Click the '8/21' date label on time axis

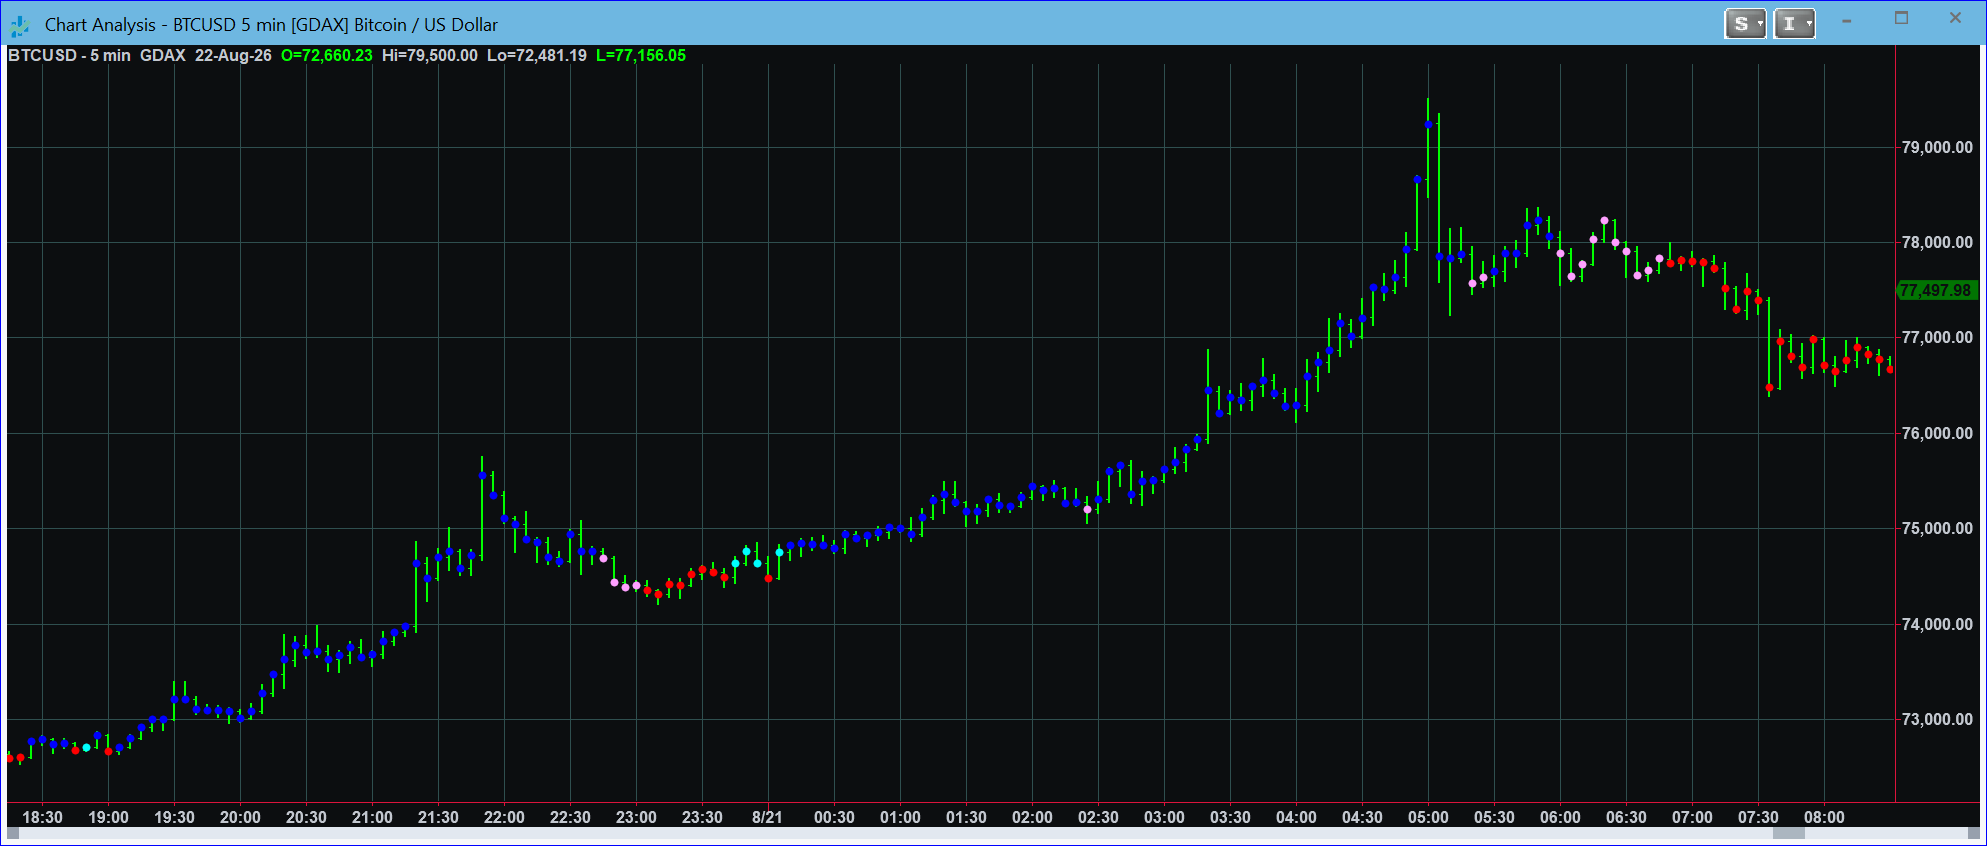pos(767,817)
